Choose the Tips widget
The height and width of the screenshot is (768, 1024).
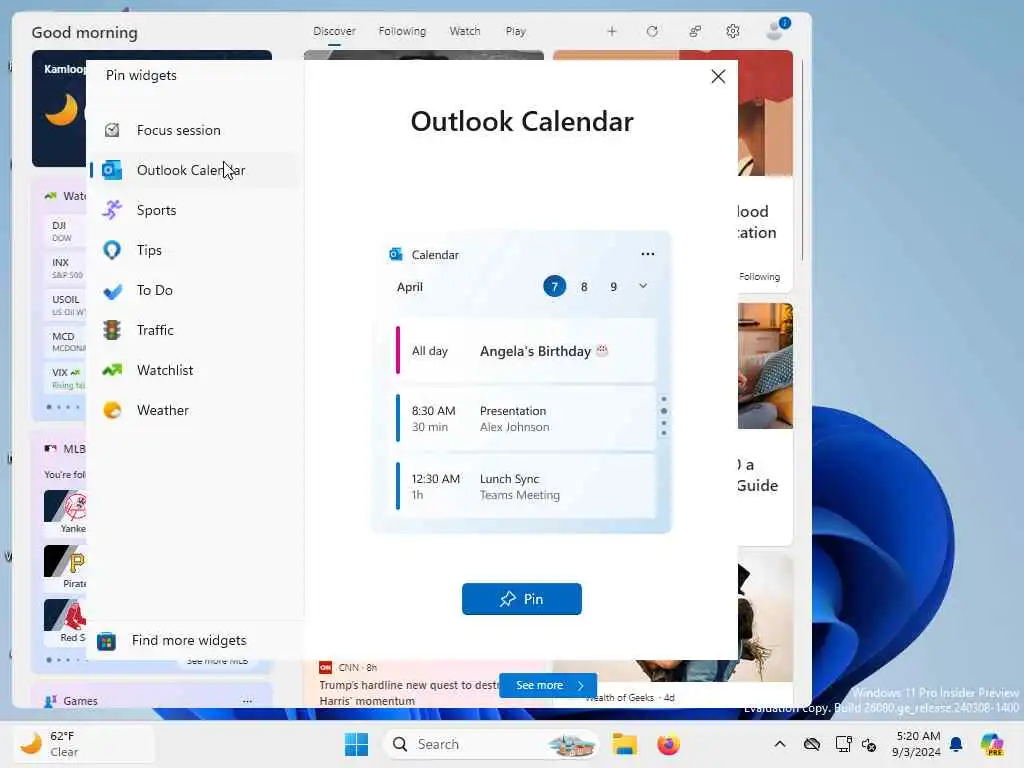pos(194,250)
